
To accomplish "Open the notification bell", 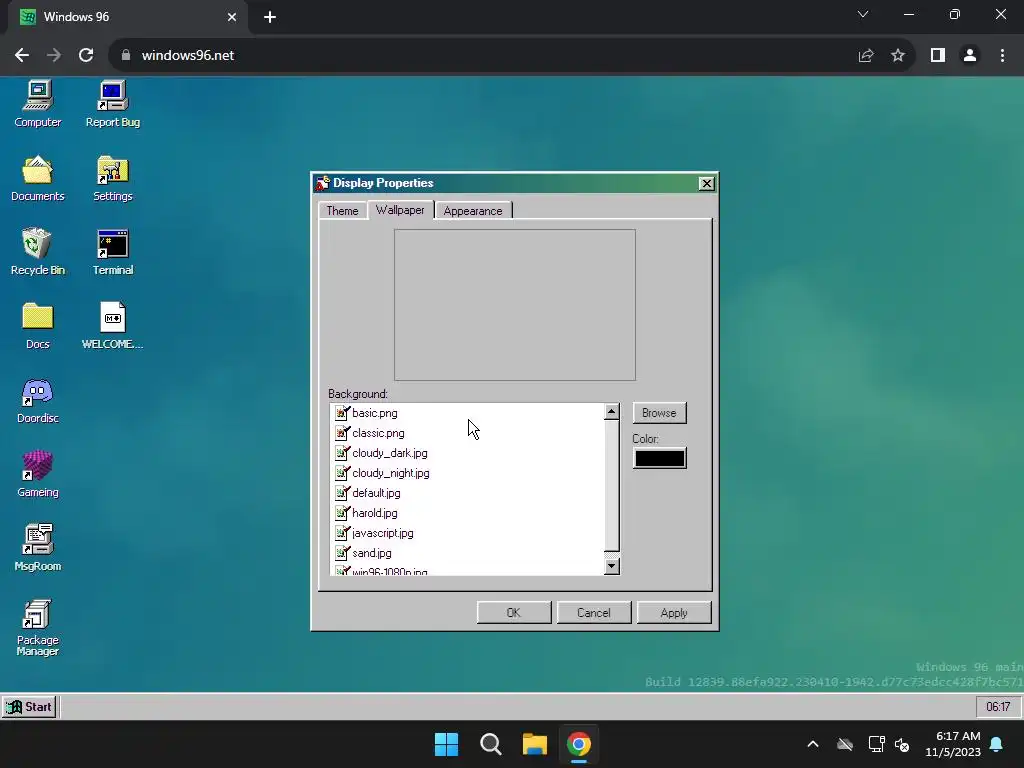I will point(997,744).
